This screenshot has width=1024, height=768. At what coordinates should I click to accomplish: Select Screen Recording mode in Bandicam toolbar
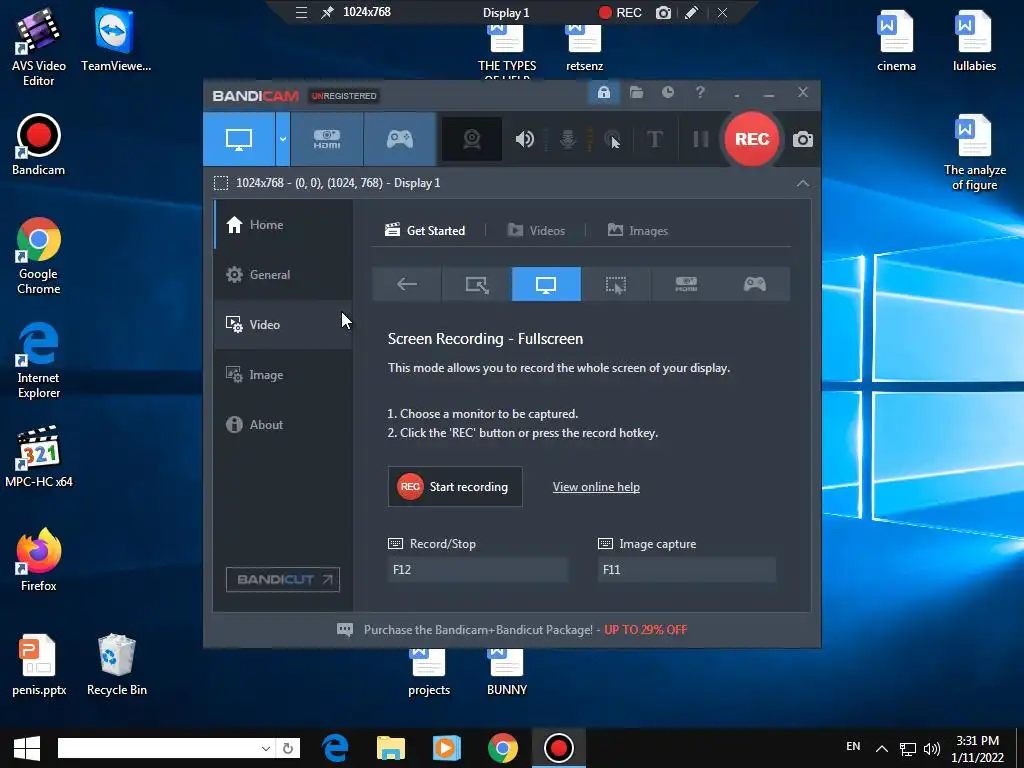point(239,139)
